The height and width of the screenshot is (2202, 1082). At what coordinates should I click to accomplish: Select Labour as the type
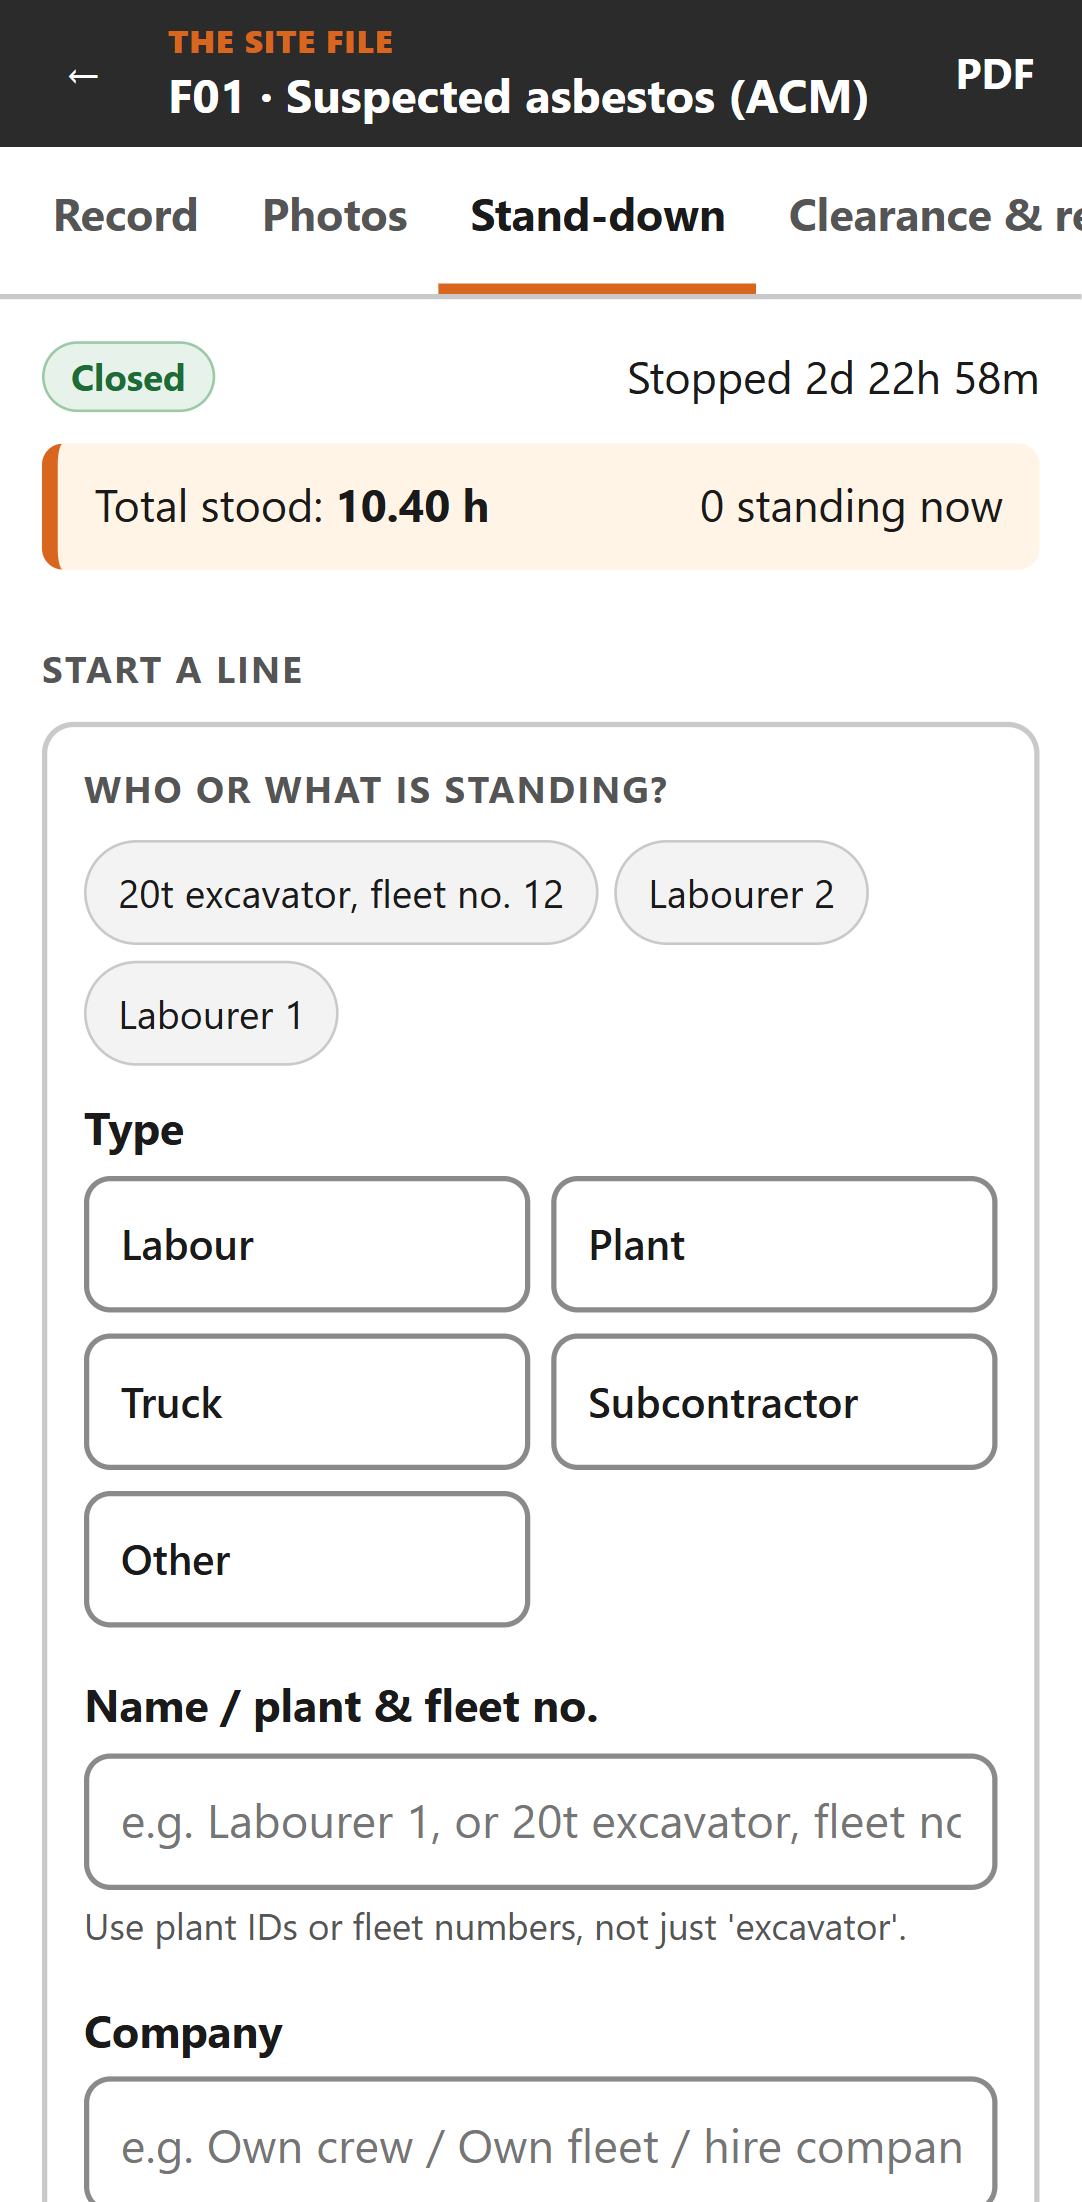307,1245
